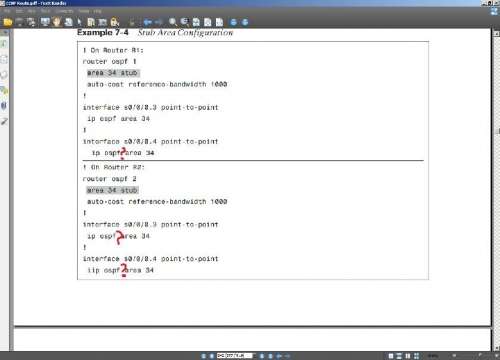Open the Pages thumbnail panel icon
This screenshot has height=360, width=500.
point(4,59)
